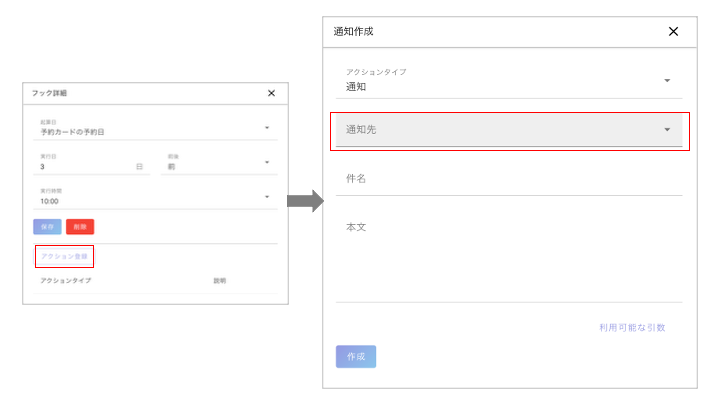Viewport: 720px width, 405px height.
Task: Expand the アクションタイプ dropdown arrow
Action: [667, 80]
